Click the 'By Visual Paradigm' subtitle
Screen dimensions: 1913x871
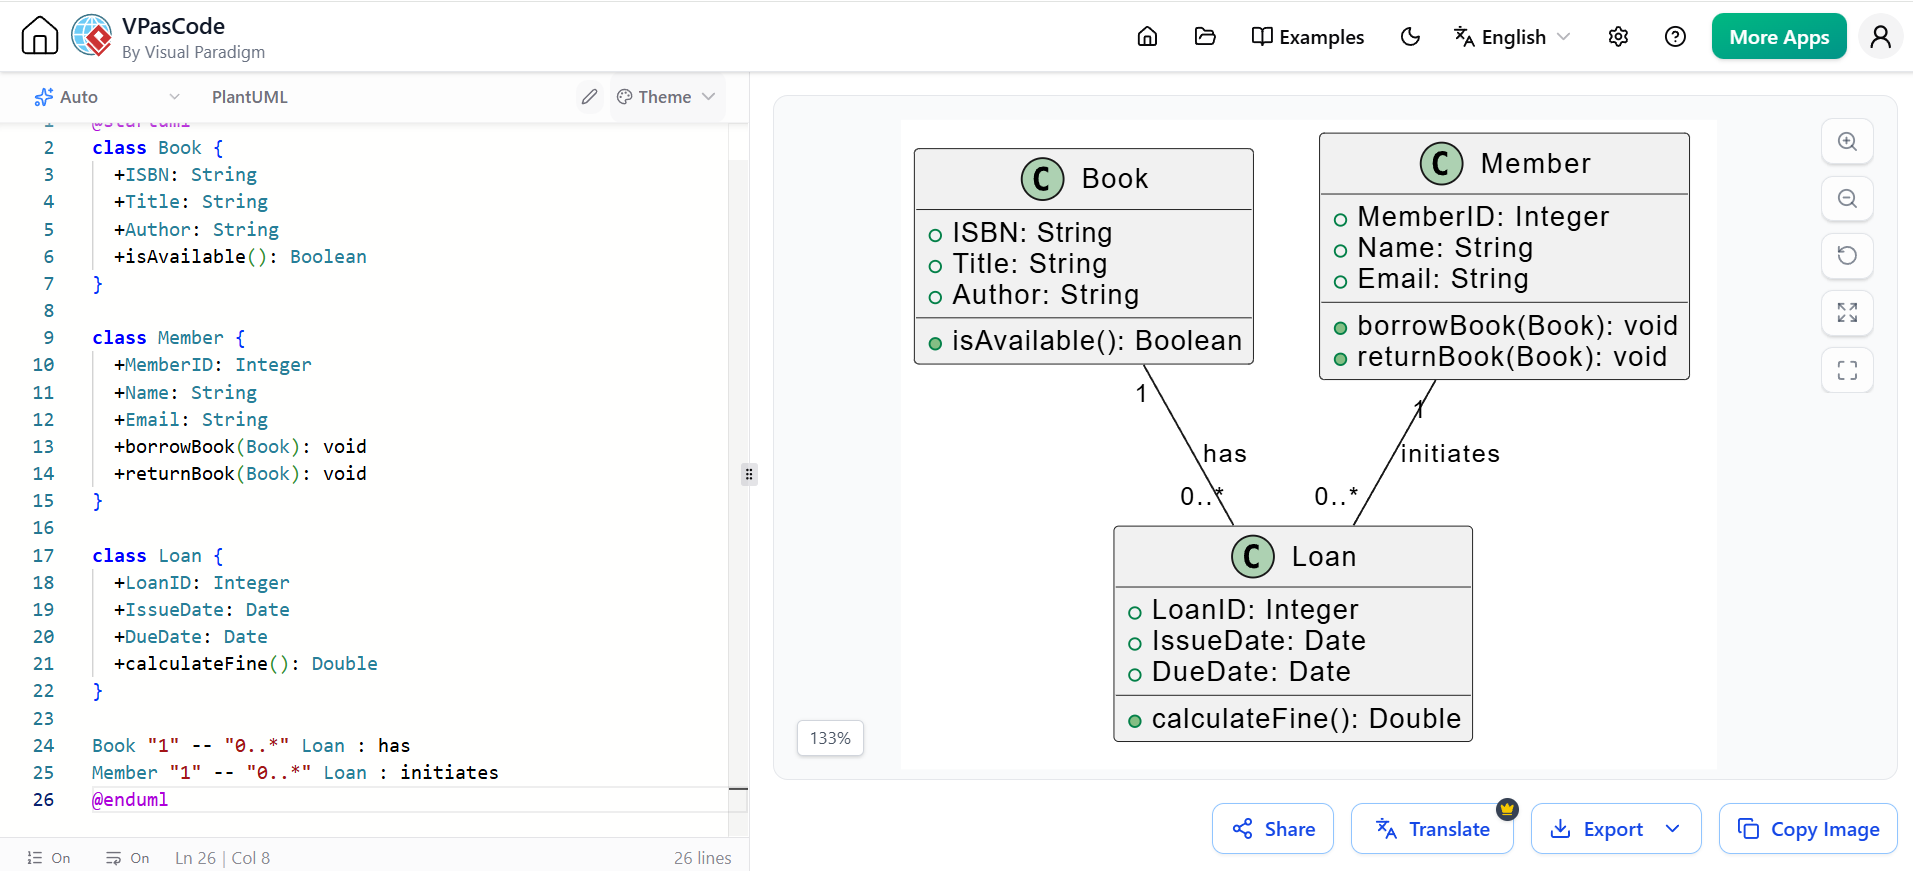point(194,52)
